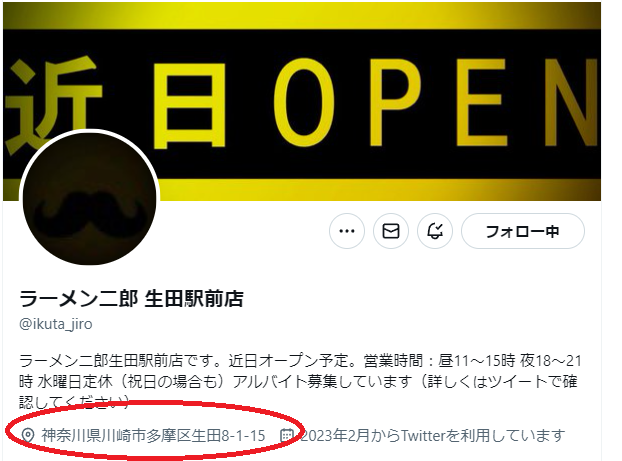The width and height of the screenshot is (622, 461).
Task: Click the large OPEN lettering in banner
Action: coord(435,104)
